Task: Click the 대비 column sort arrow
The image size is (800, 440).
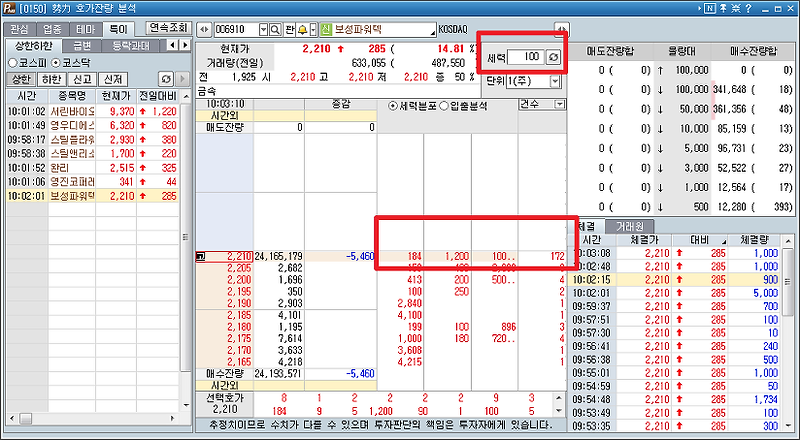Action: click(723, 241)
